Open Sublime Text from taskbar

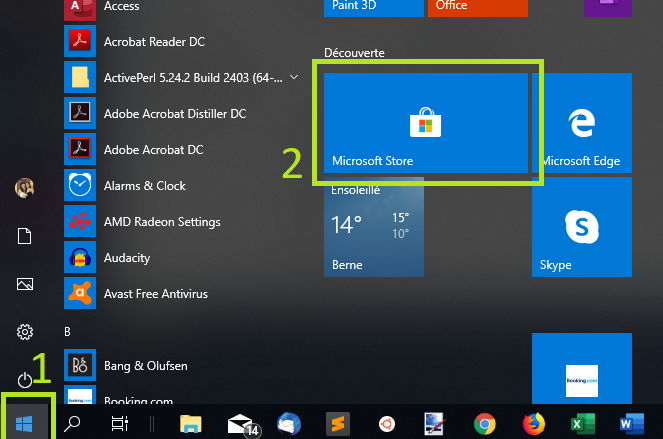tap(338, 424)
